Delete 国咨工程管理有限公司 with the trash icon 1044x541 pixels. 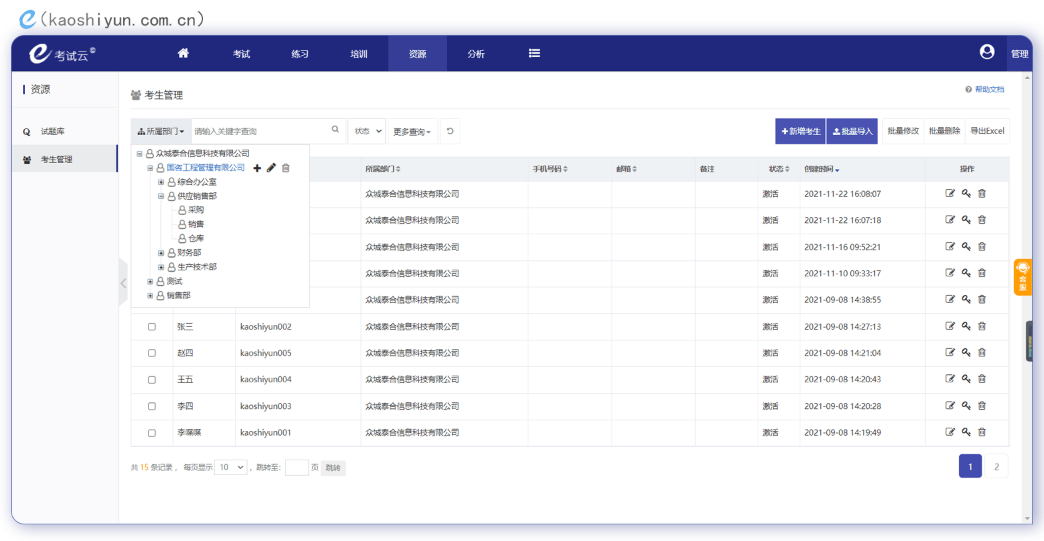pyautogui.click(x=286, y=168)
